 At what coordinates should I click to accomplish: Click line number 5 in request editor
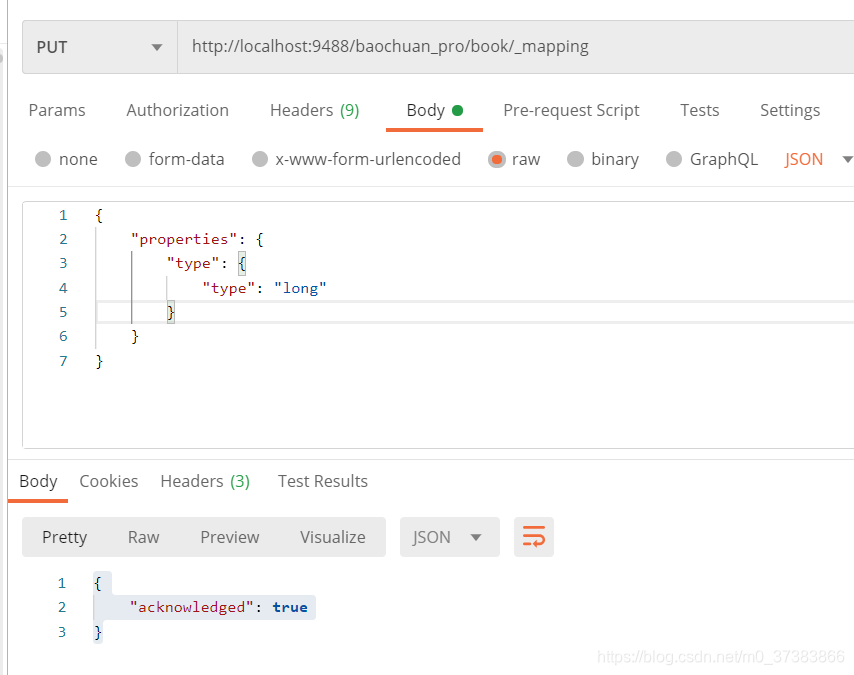pyautogui.click(x=63, y=312)
